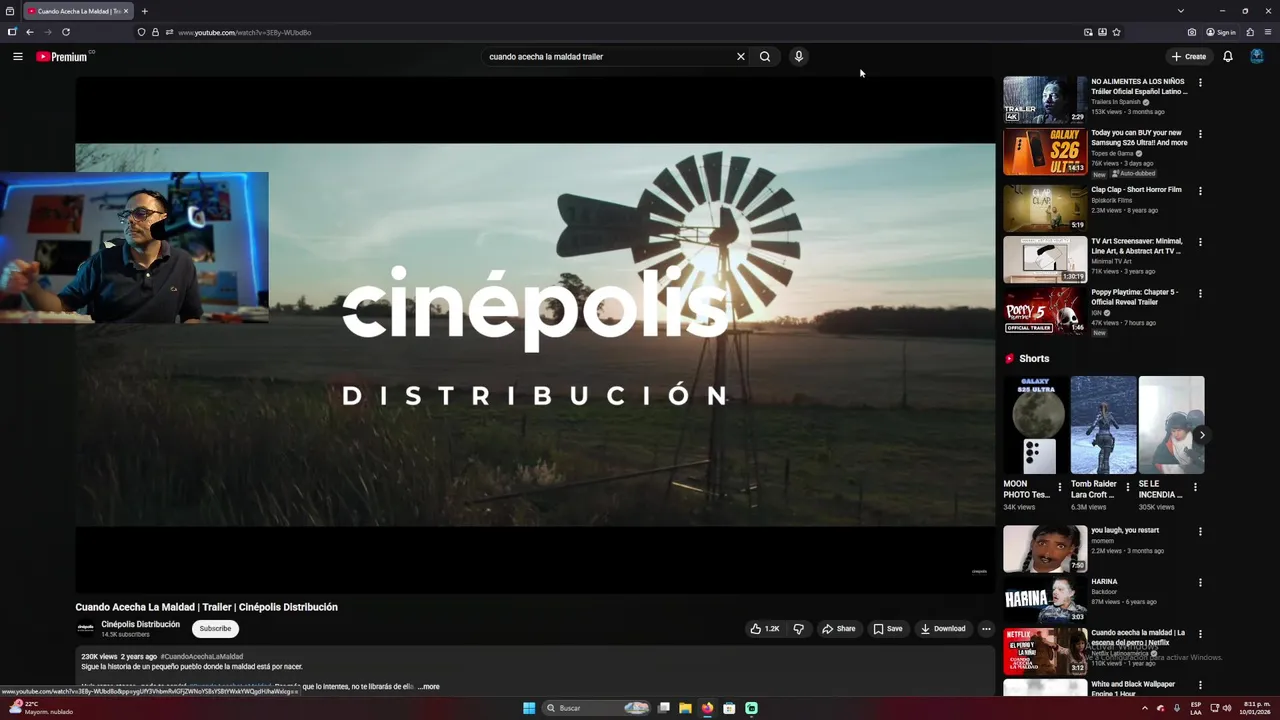Open Windows Start menu

pyautogui.click(x=529, y=708)
